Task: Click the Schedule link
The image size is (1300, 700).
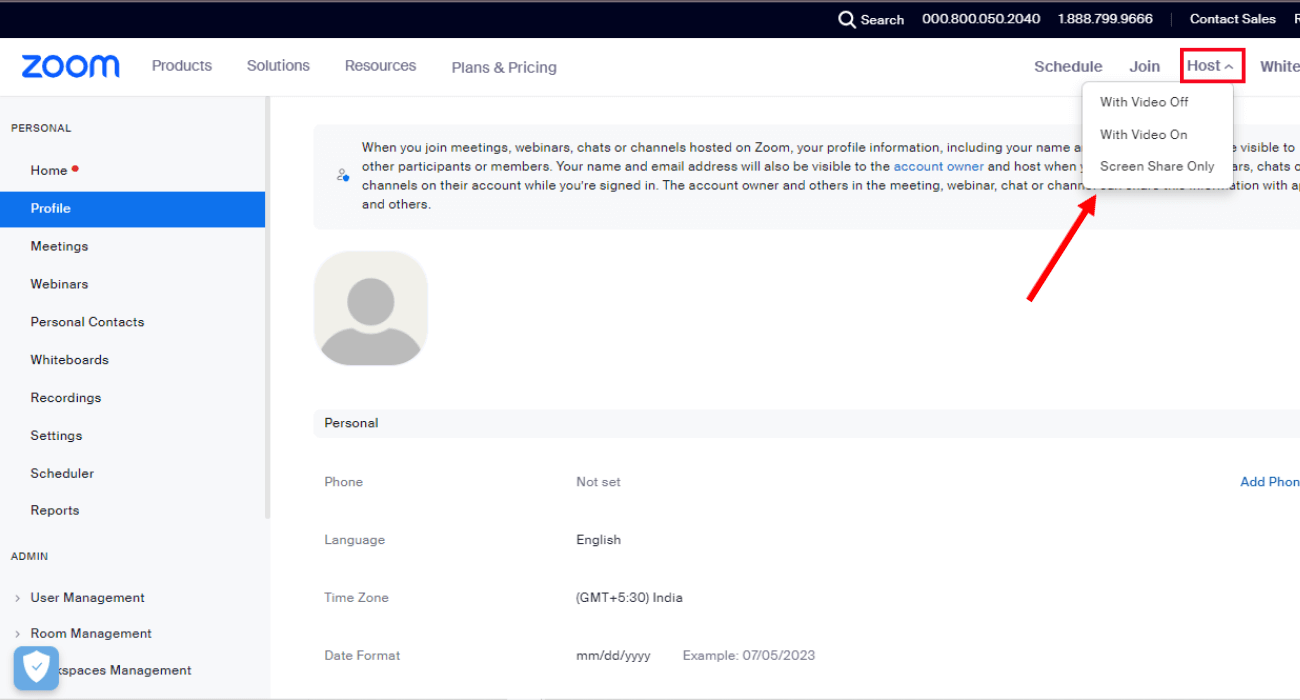Action: (x=1068, y=67)
